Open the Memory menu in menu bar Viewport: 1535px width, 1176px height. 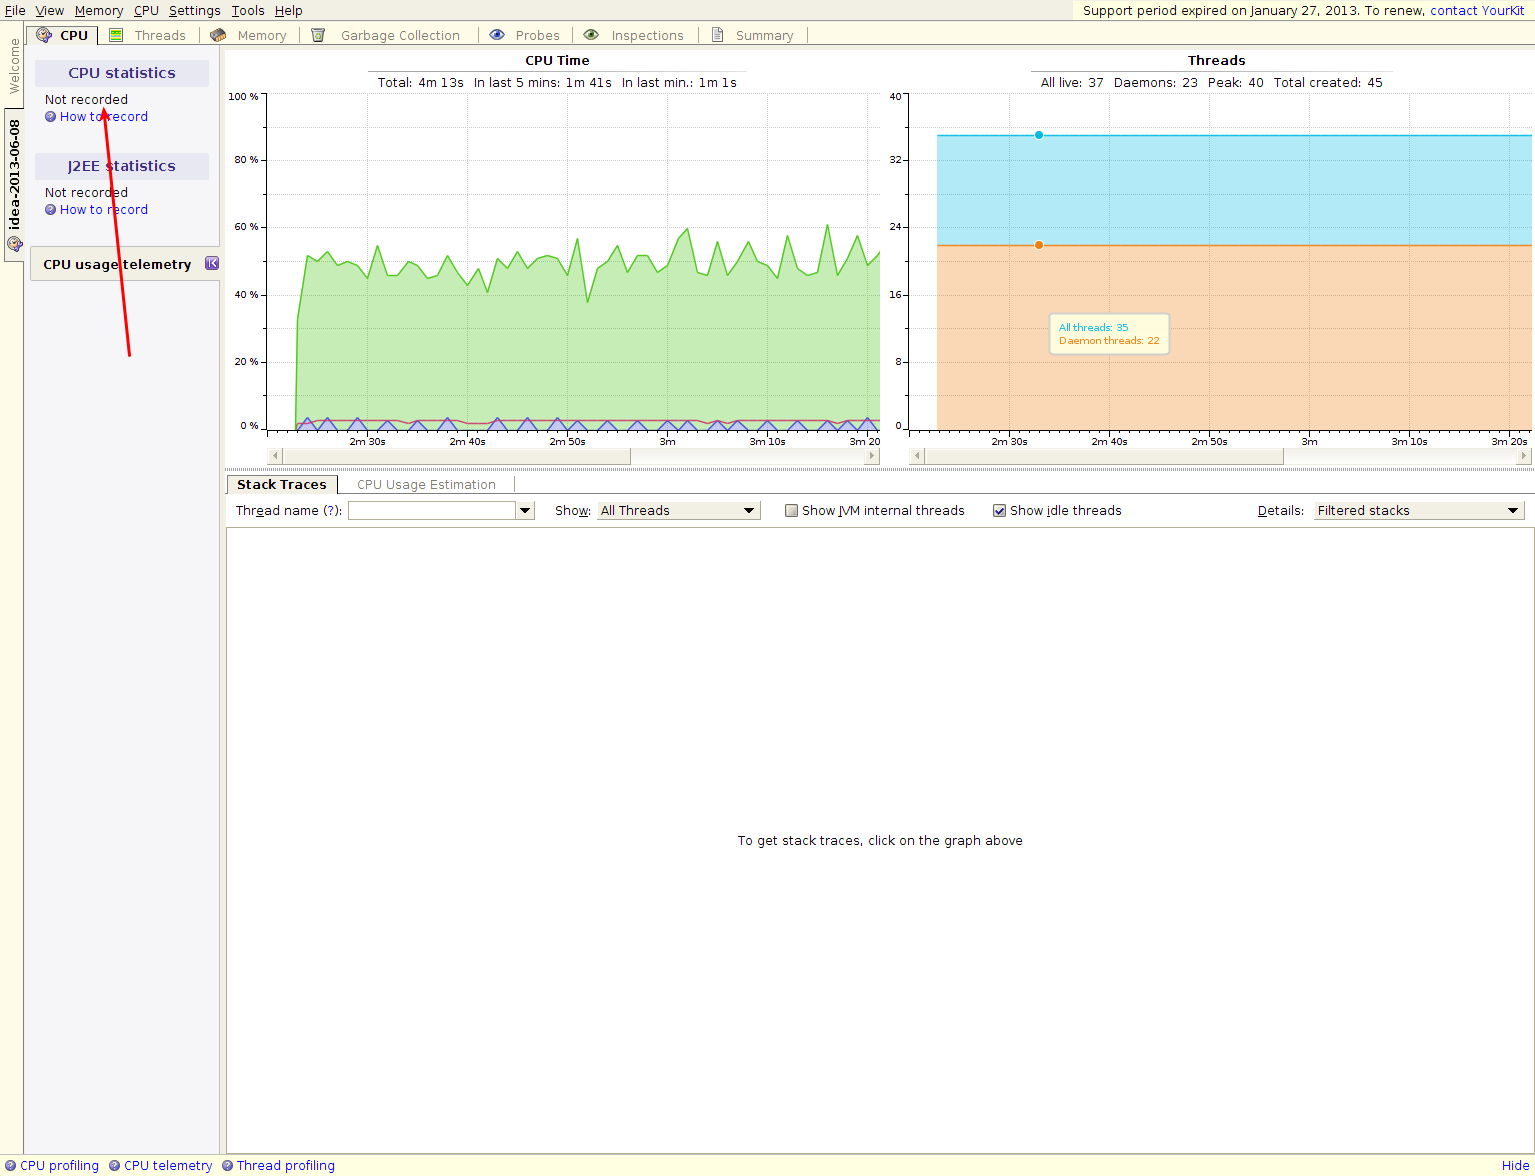click(99, 11)
